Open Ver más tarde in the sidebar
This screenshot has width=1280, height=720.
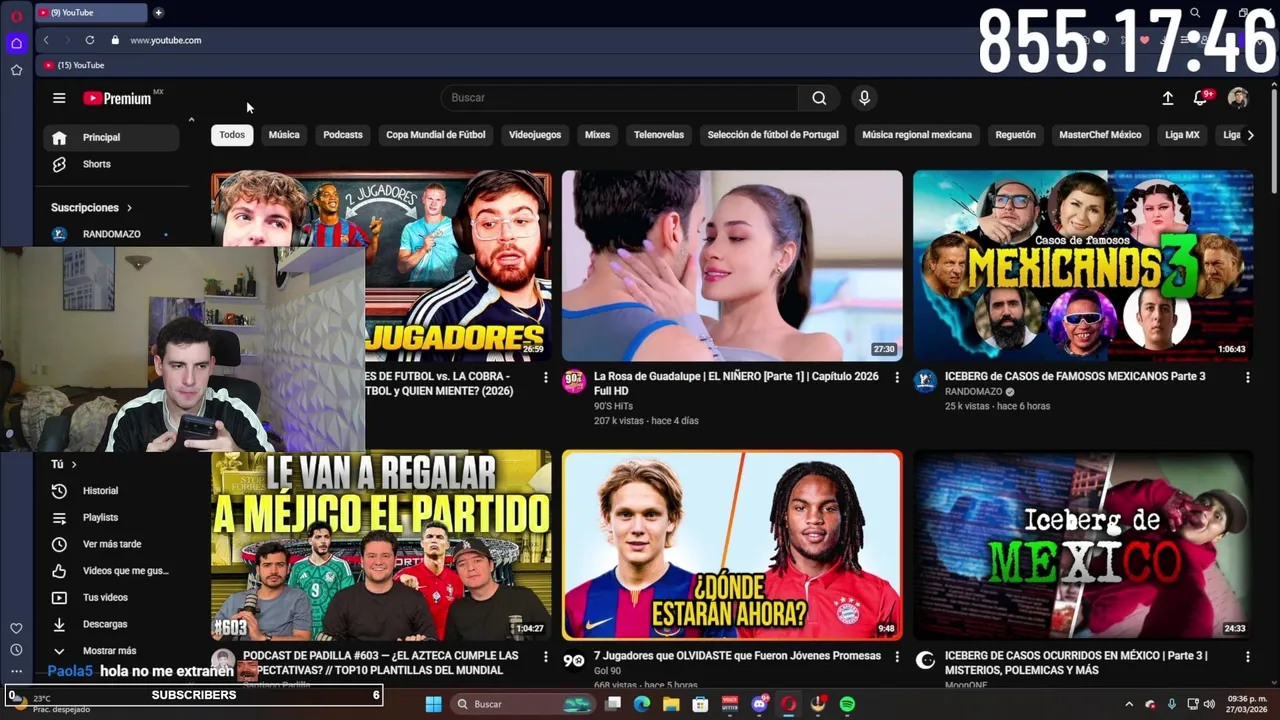111,544
